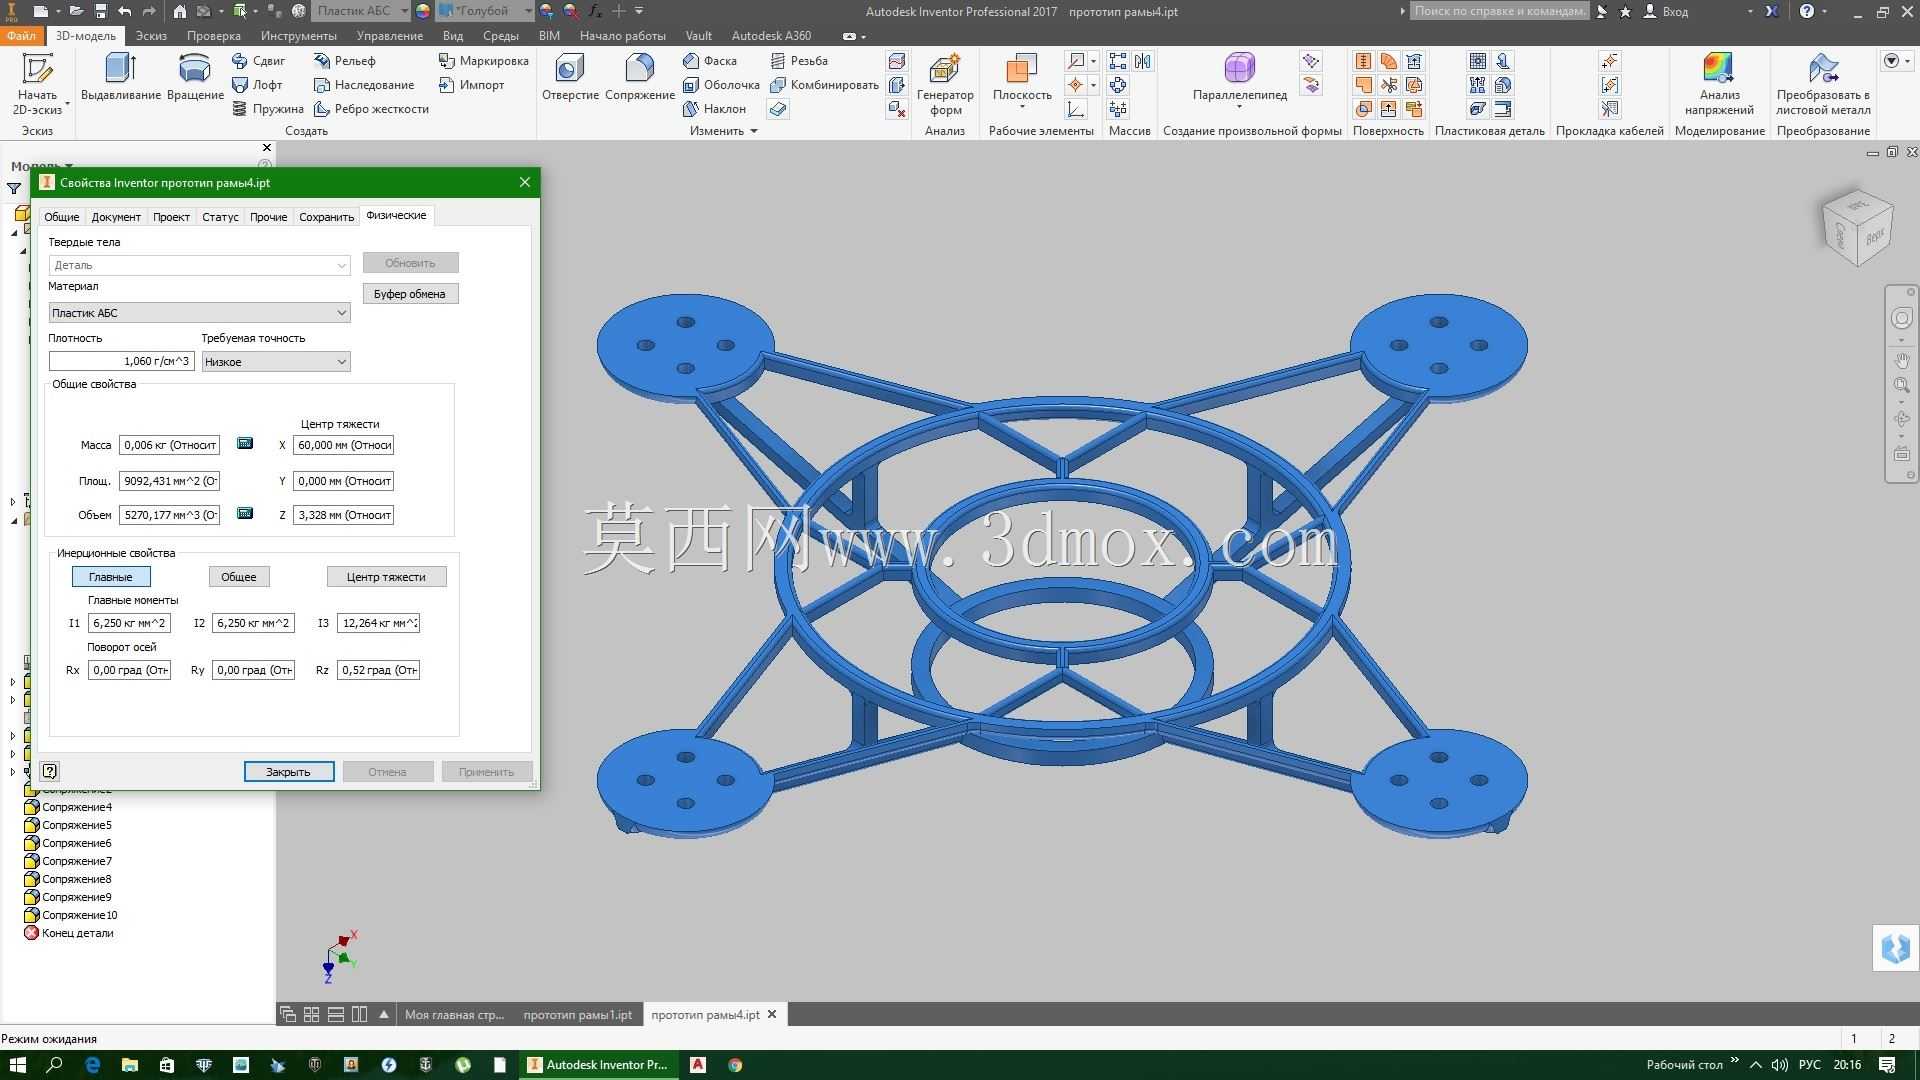Image resolution: width=1920 pixels, height=1080 pixels.
Task: Select the Отверстие hole tool
Action: point(570,78)
